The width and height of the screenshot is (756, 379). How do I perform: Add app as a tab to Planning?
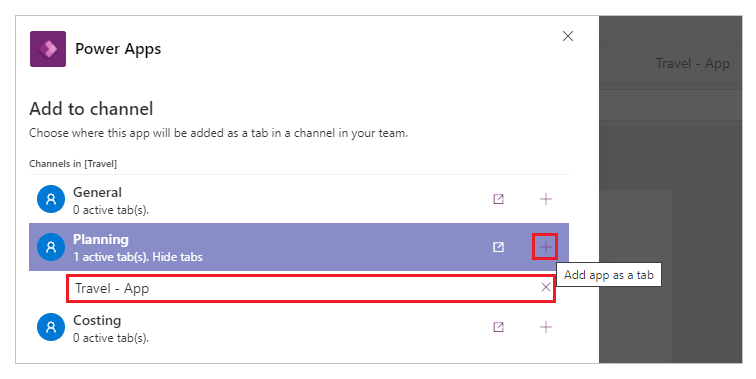[545, 247]
